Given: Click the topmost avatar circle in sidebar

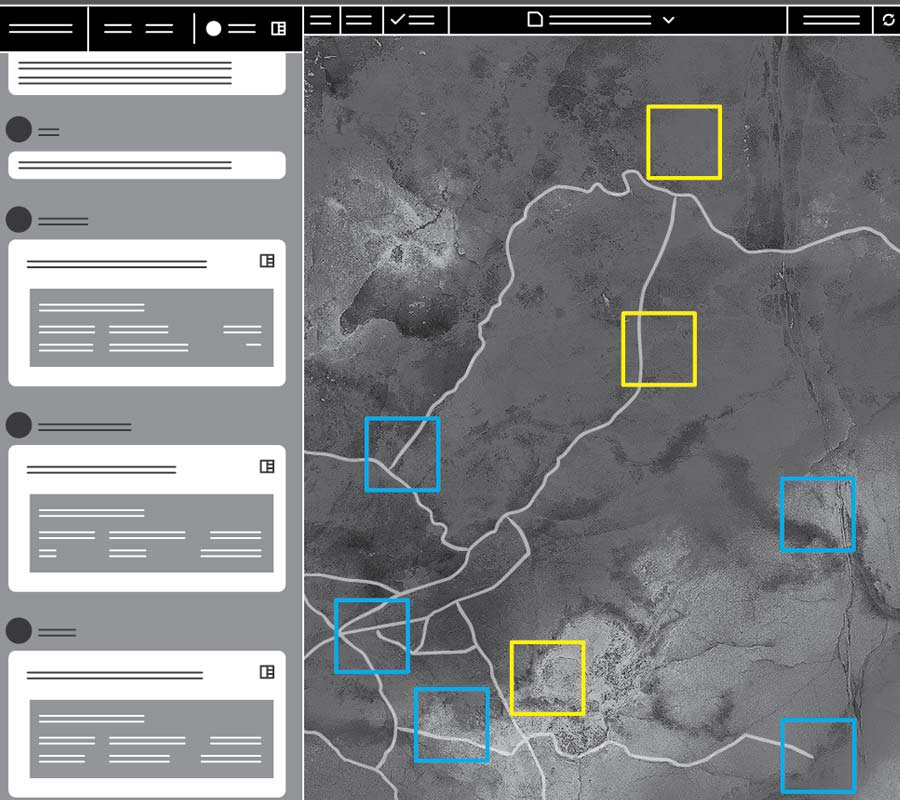Looking at the screenshot, I should coord(18,130).
